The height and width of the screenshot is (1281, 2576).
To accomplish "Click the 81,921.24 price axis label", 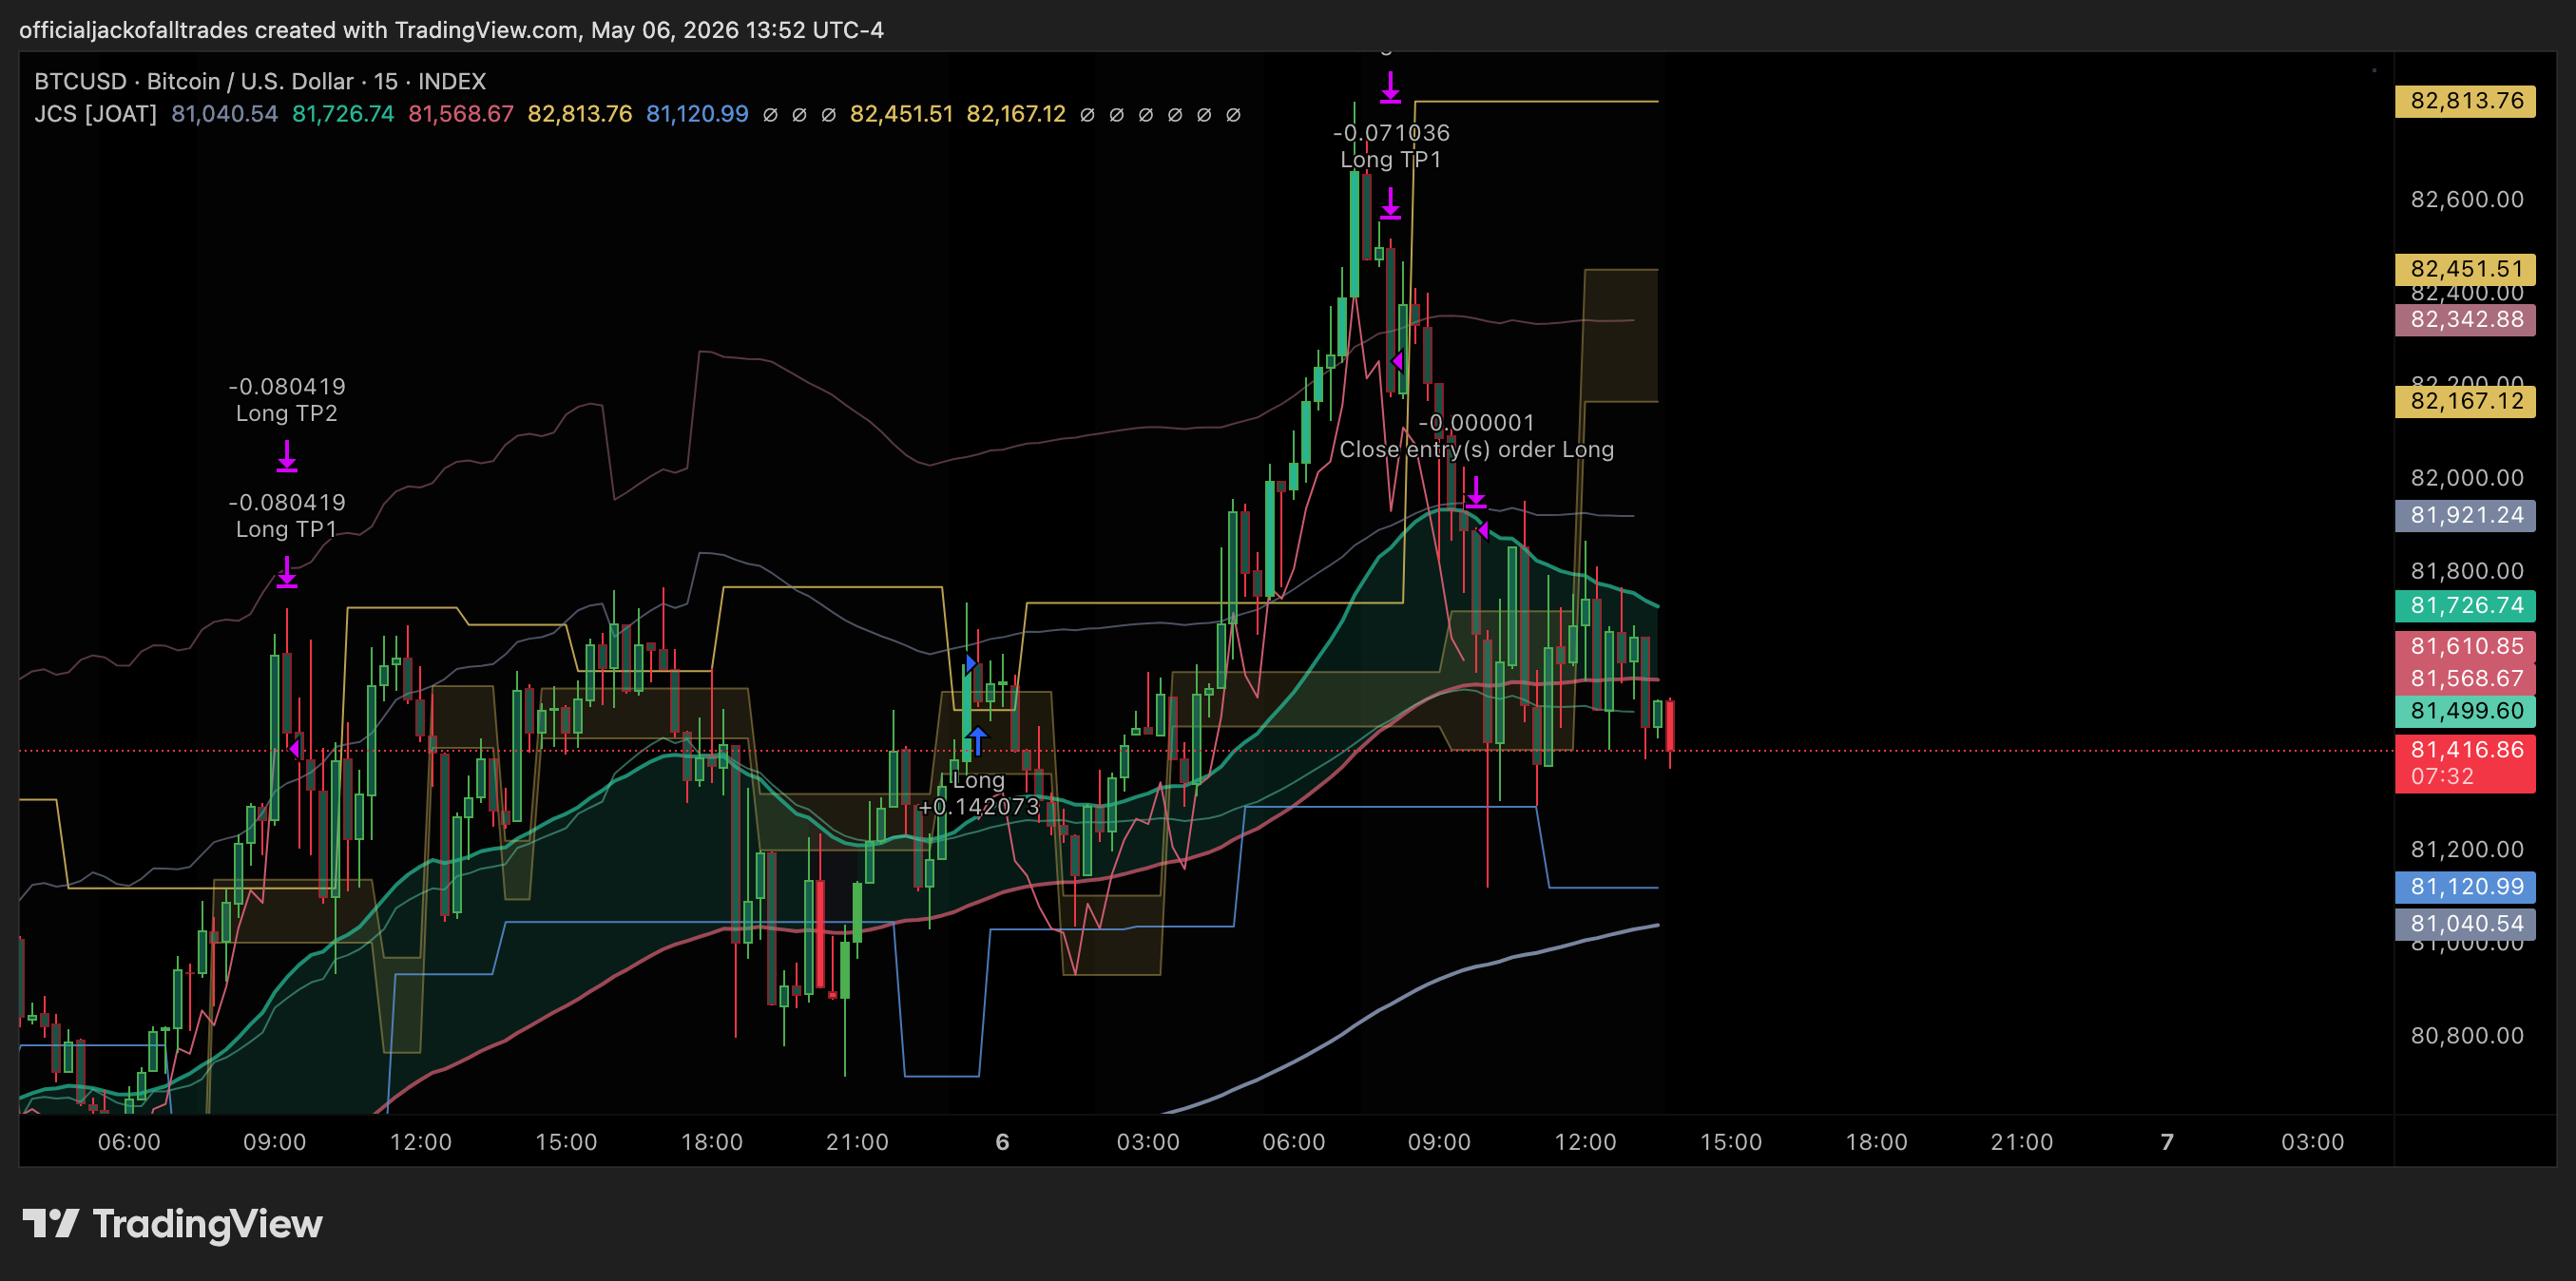I will 2465,516.
